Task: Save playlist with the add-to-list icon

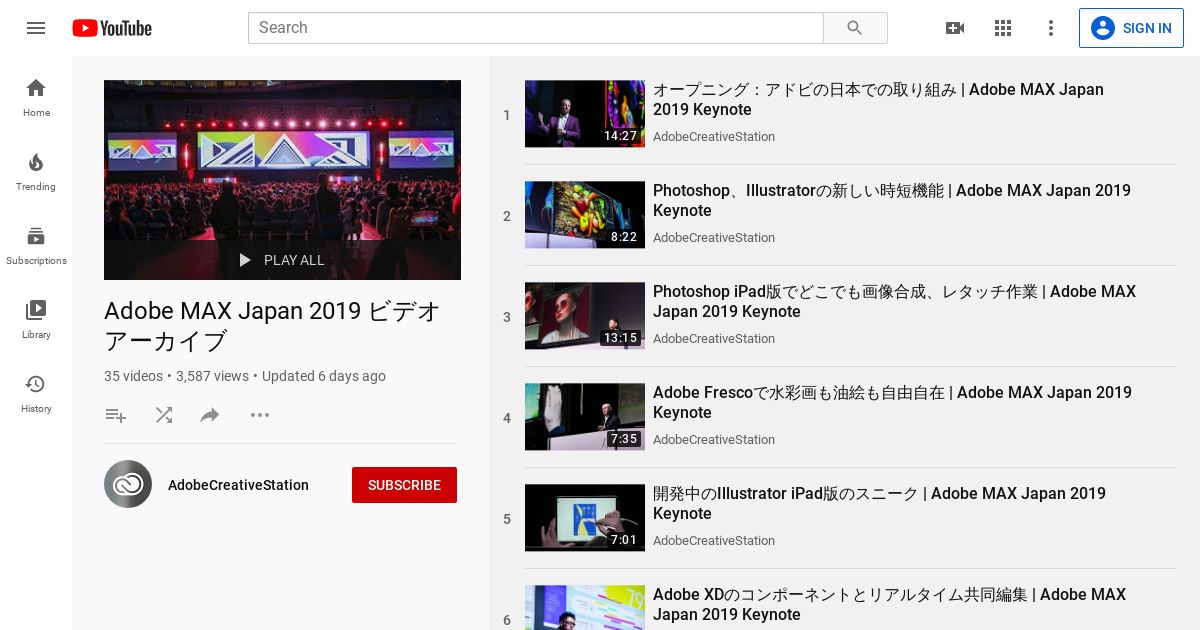Action: pos(116,415)
